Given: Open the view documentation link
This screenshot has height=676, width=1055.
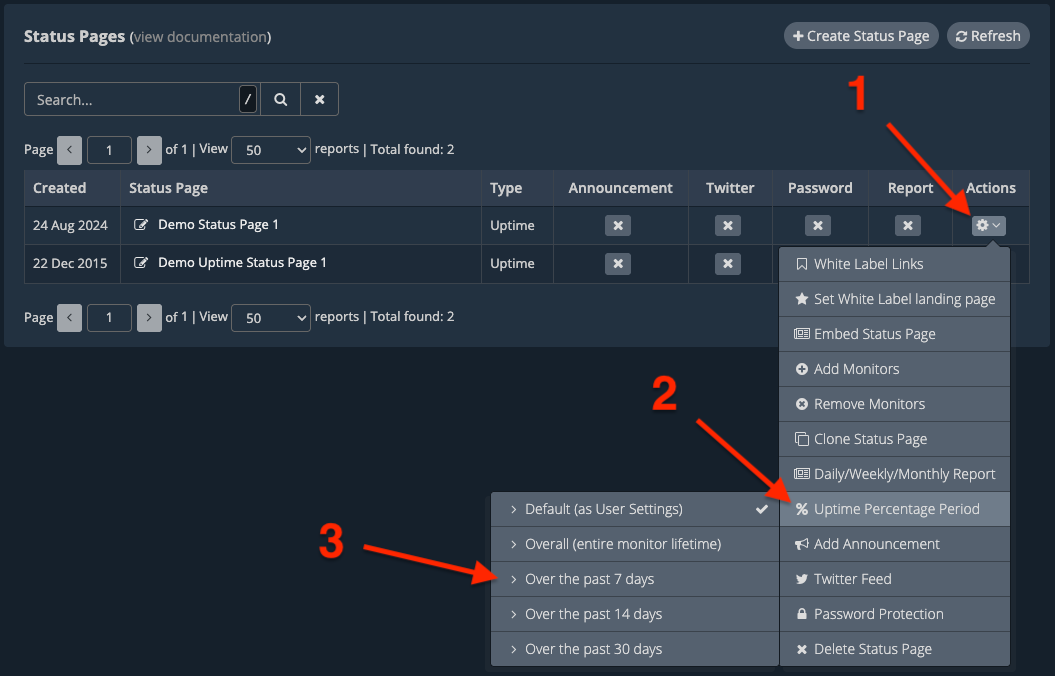Looking at the screenshot, I should click(x=200, y=37).
